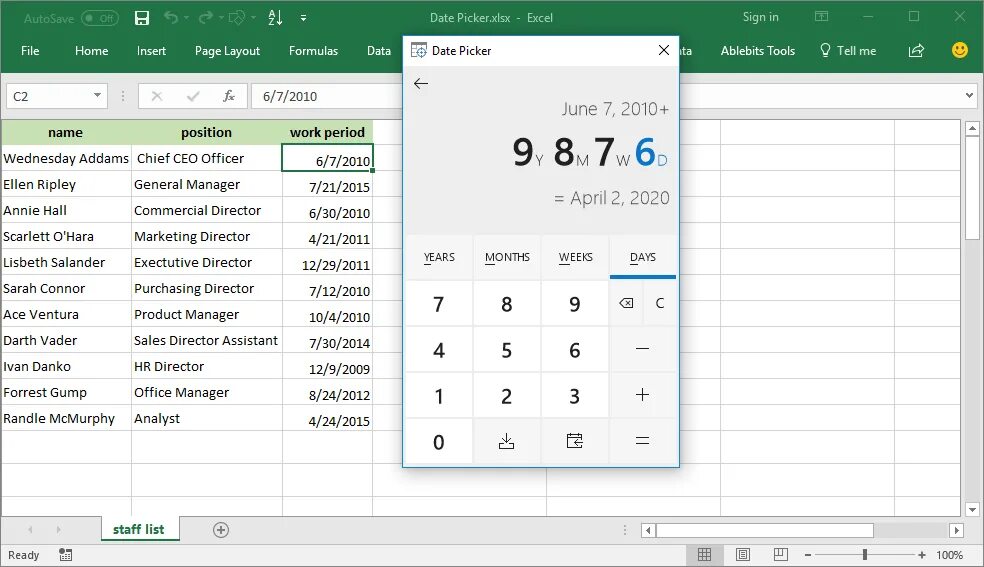The image size is (984, 567).
Task: Click the Tell me lightbulb box
Action: 848,51
